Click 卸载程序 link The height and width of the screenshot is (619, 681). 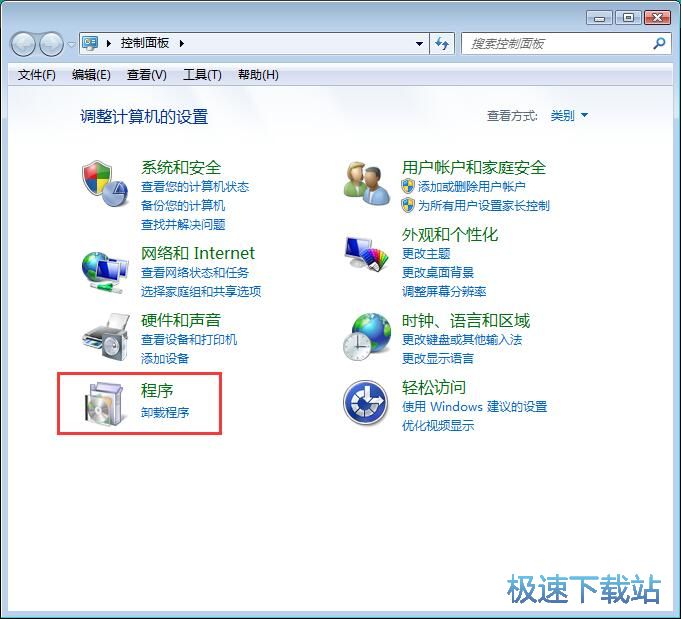tap(165, 412)
